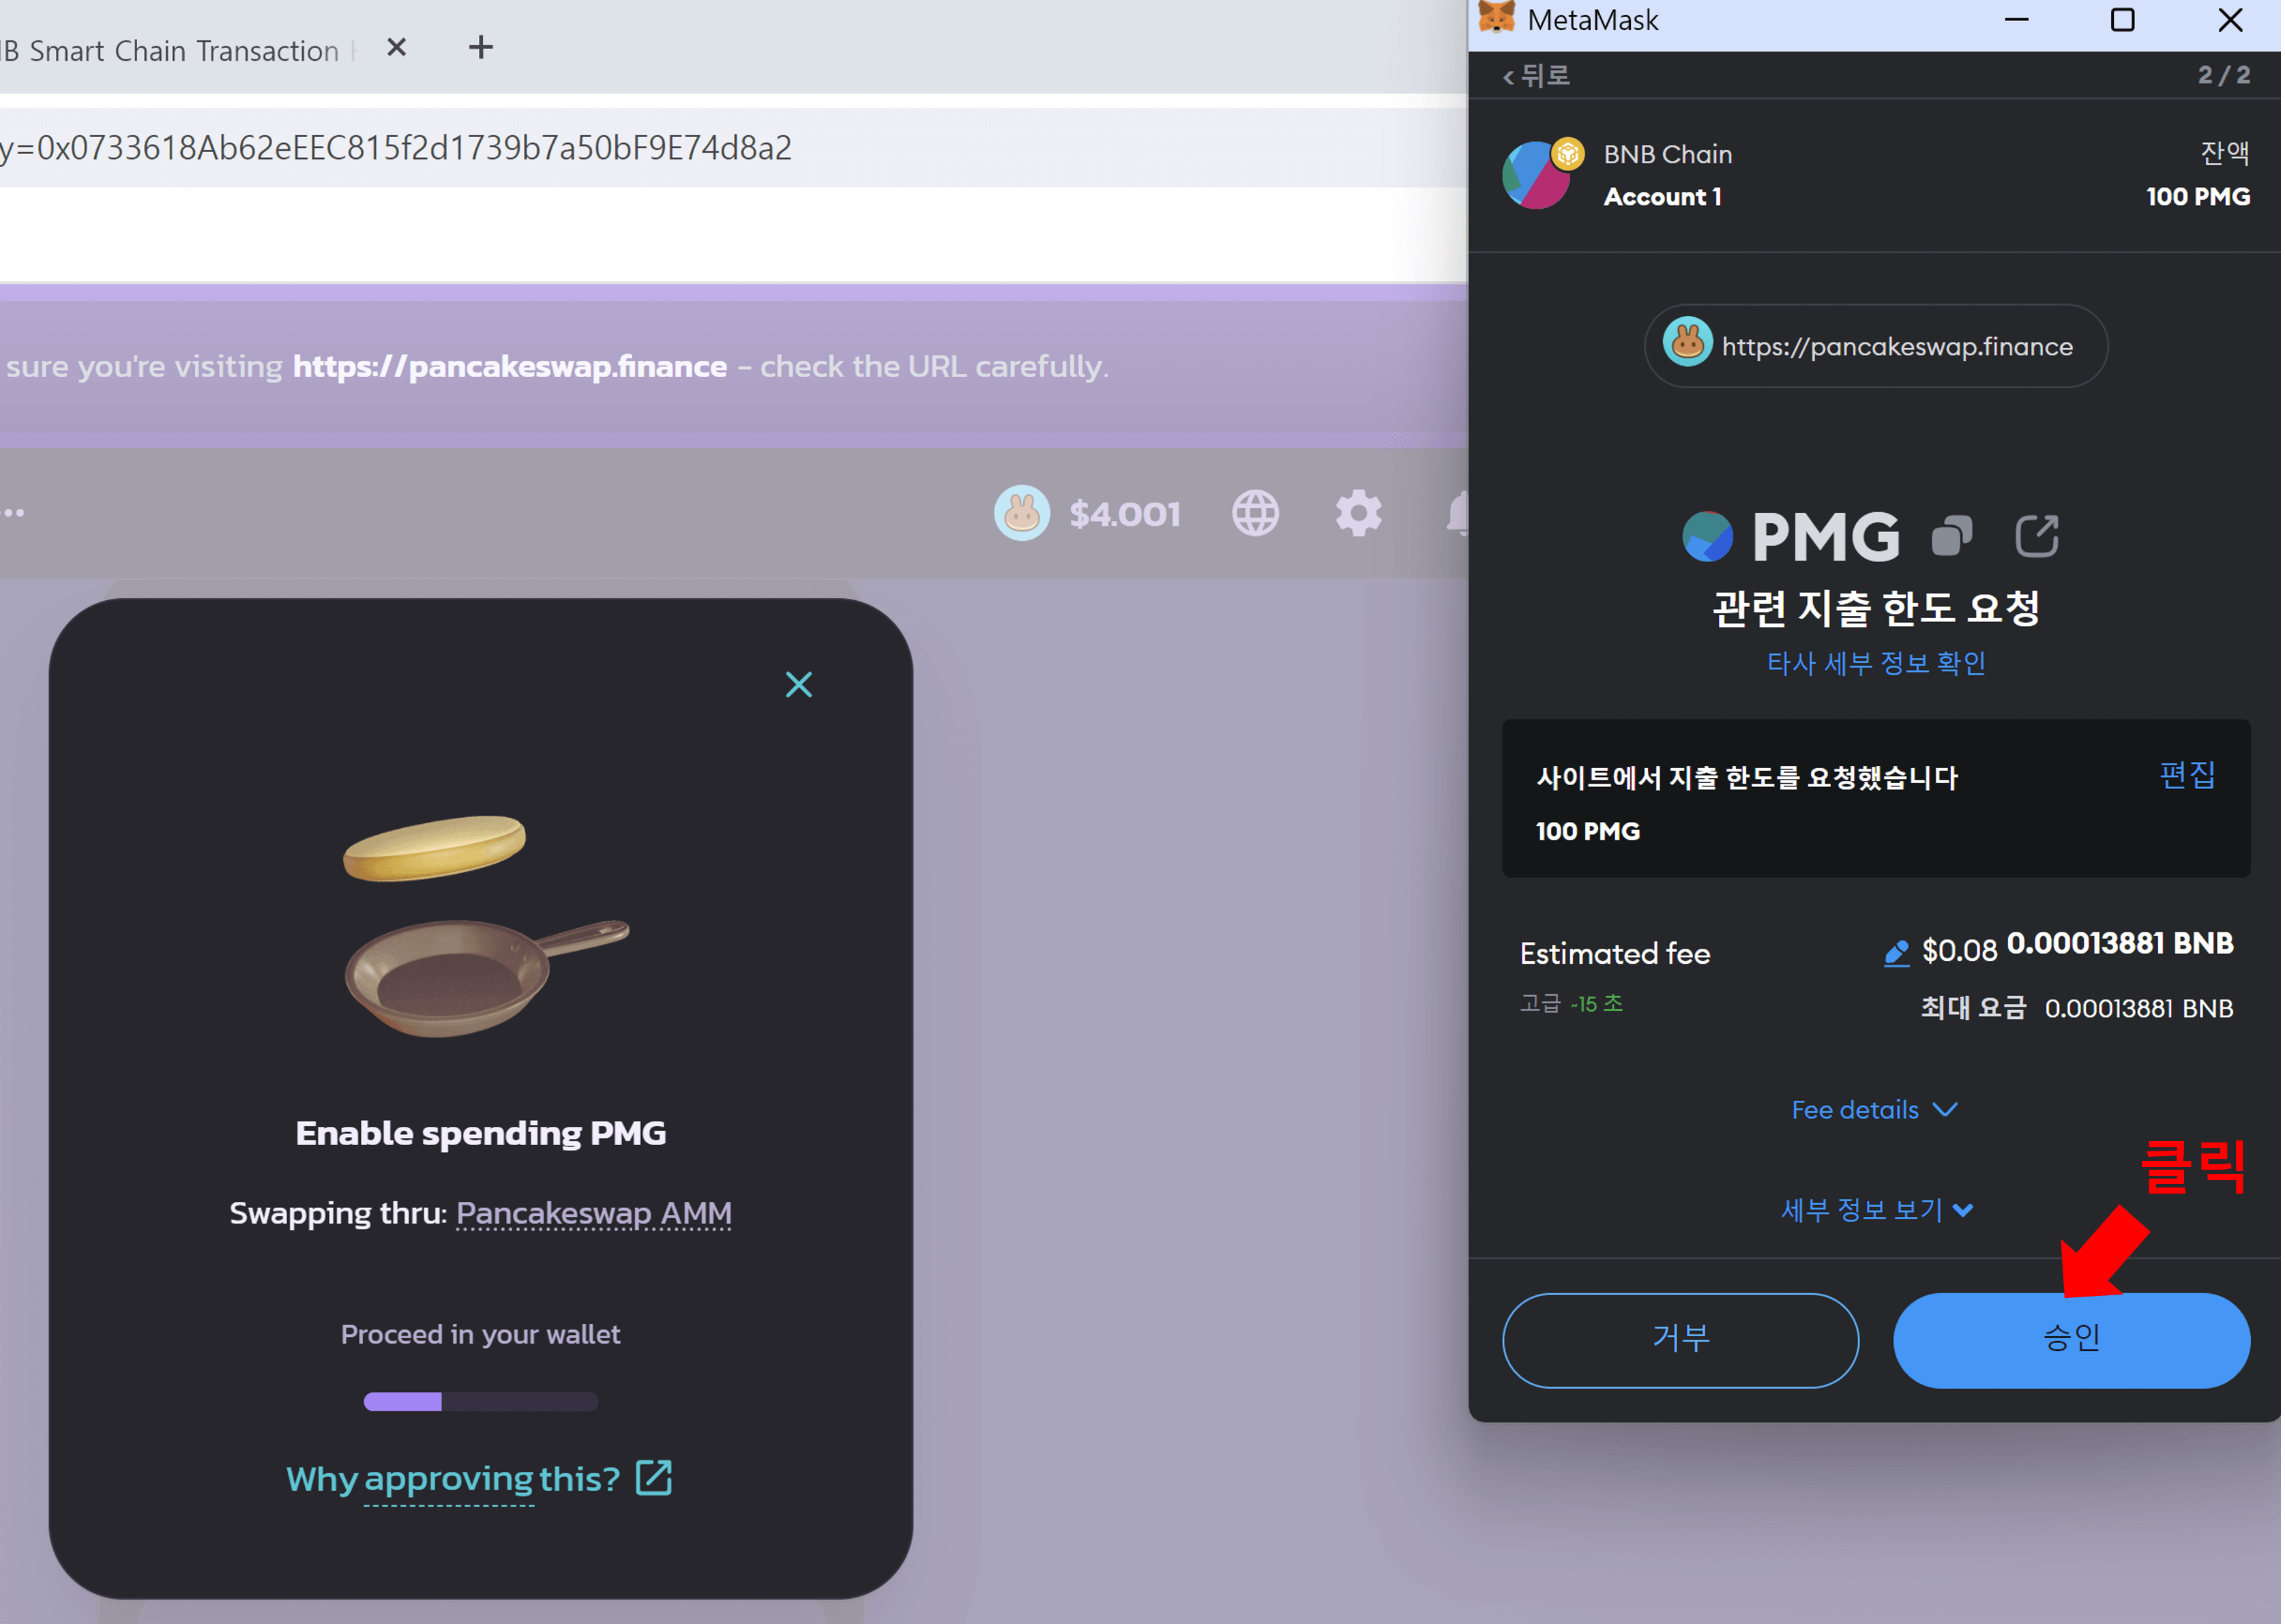The image size is (2285, 1624).
Task: Approve the transaction with 승인 button
Action: pos(2070,1340)
